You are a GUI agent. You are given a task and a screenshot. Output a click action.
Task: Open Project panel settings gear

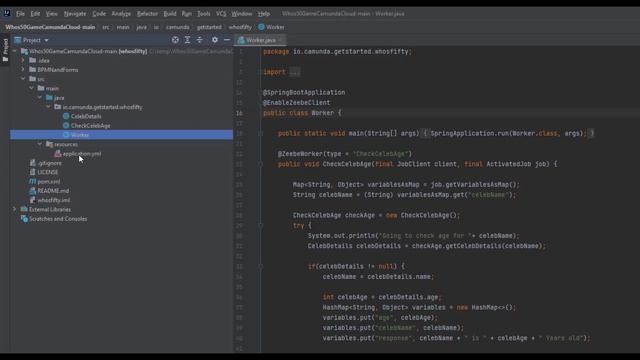(x=215, y=40)
